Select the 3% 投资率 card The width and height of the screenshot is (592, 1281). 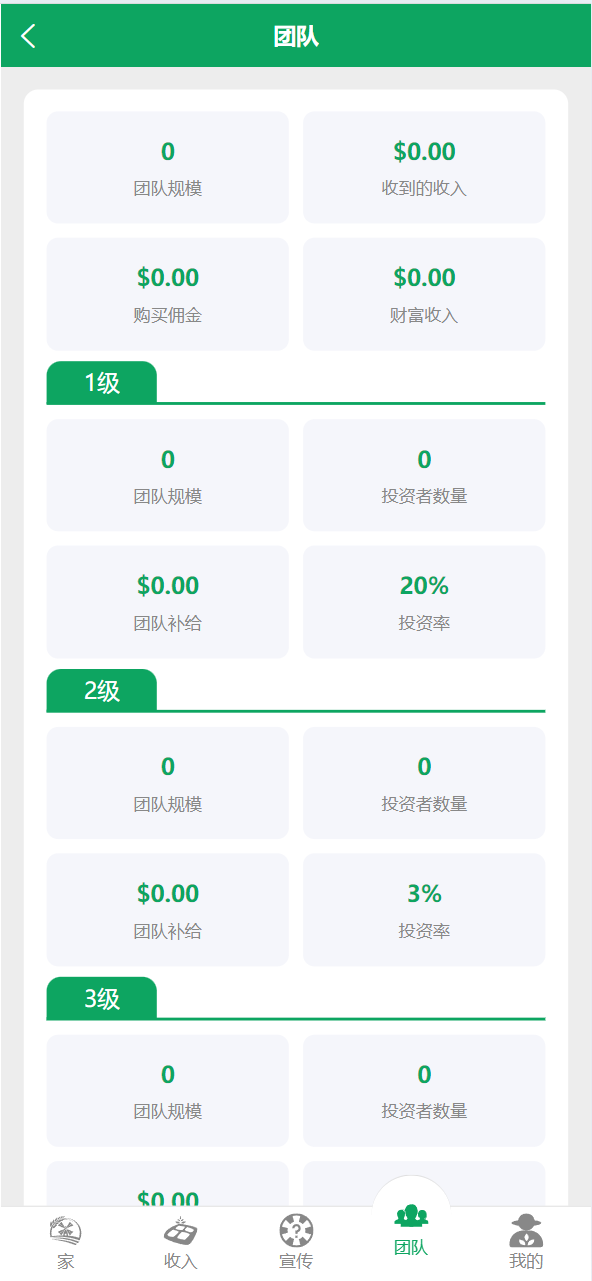[424, 910]
